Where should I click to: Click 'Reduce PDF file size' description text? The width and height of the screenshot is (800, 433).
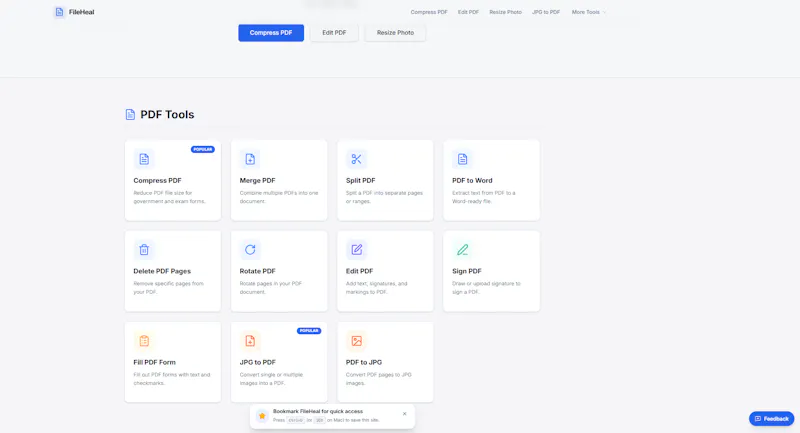(169, 197)
